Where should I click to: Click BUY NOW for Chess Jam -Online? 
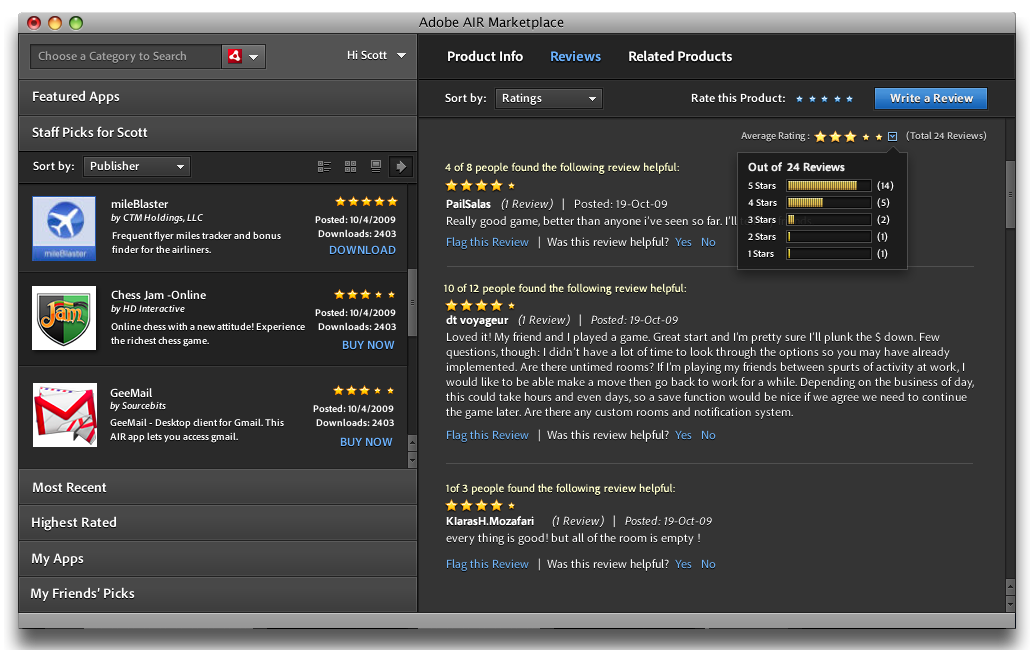tap(368, 345)
